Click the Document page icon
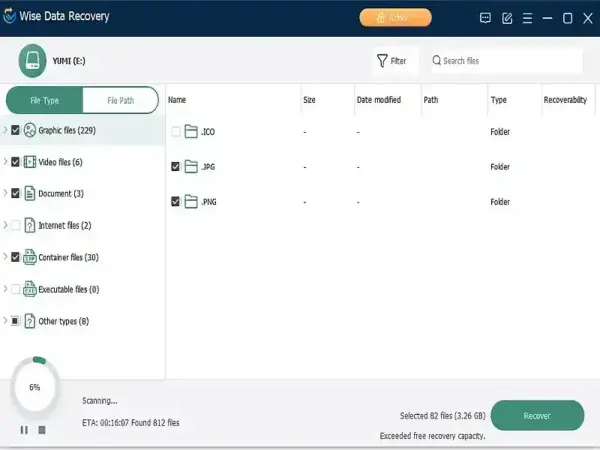The width and height of the screenshot is (600, 450). [30, 193]
